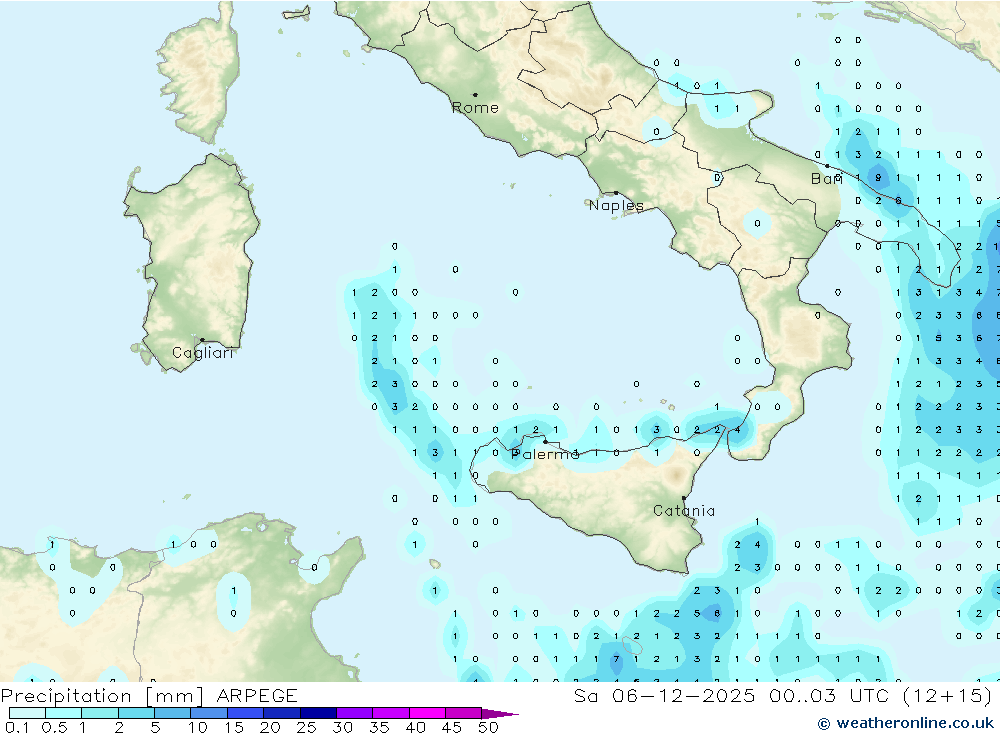Select the 2–5 mm legend swatch
Viewport: 1000px width, 733px height.
point(136,713)
